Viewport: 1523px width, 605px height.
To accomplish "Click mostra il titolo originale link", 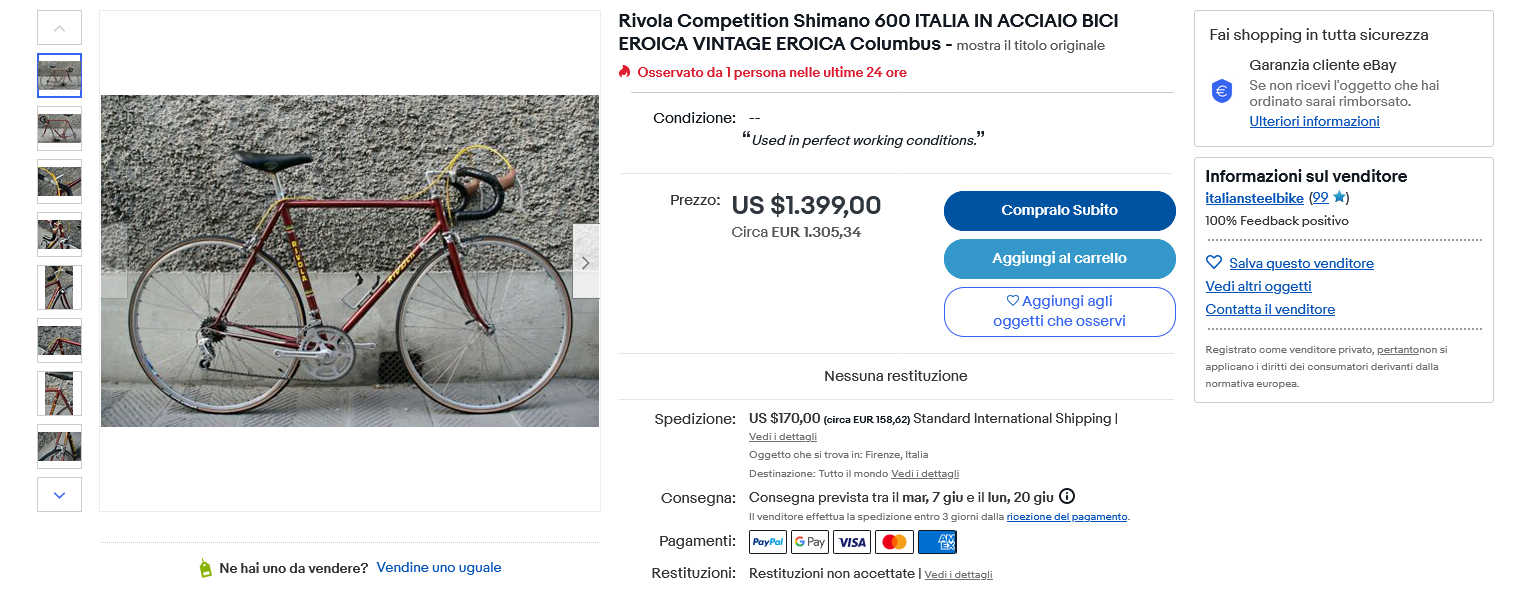I will 1030,46.
